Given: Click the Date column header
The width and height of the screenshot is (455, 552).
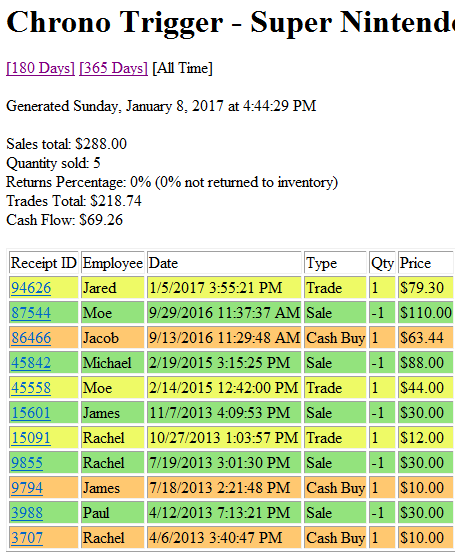Looking at the screenshot, I should (x=224, y=263).
